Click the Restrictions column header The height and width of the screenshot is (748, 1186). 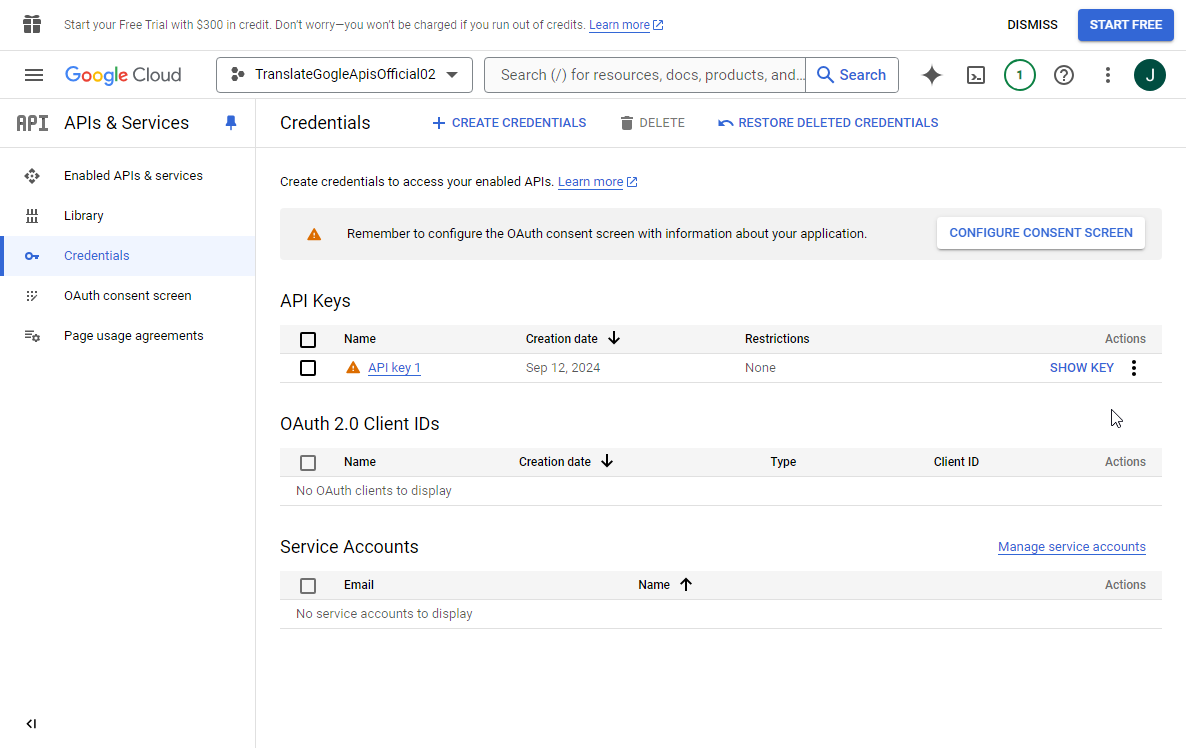777,339
